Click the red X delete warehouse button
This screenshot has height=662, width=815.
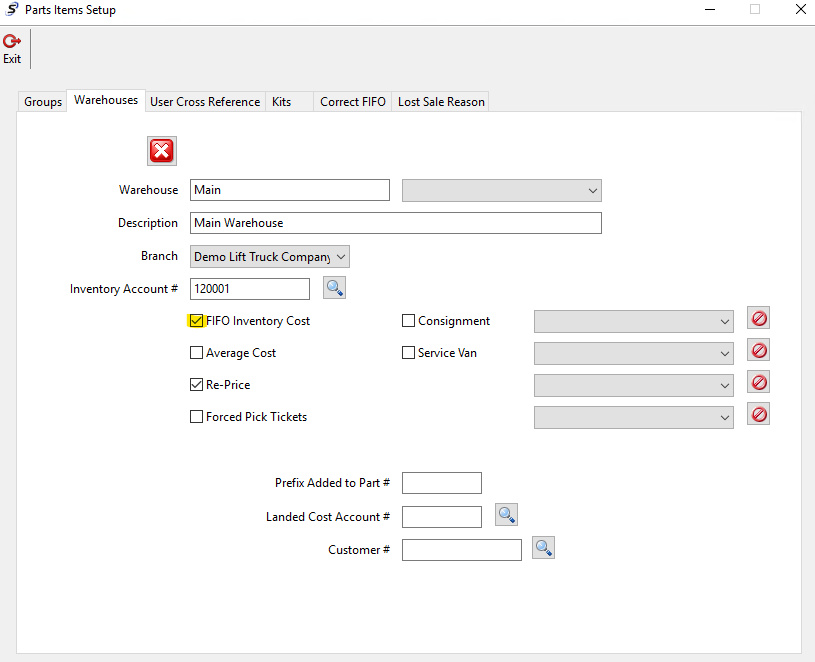[x=162, y=151]
